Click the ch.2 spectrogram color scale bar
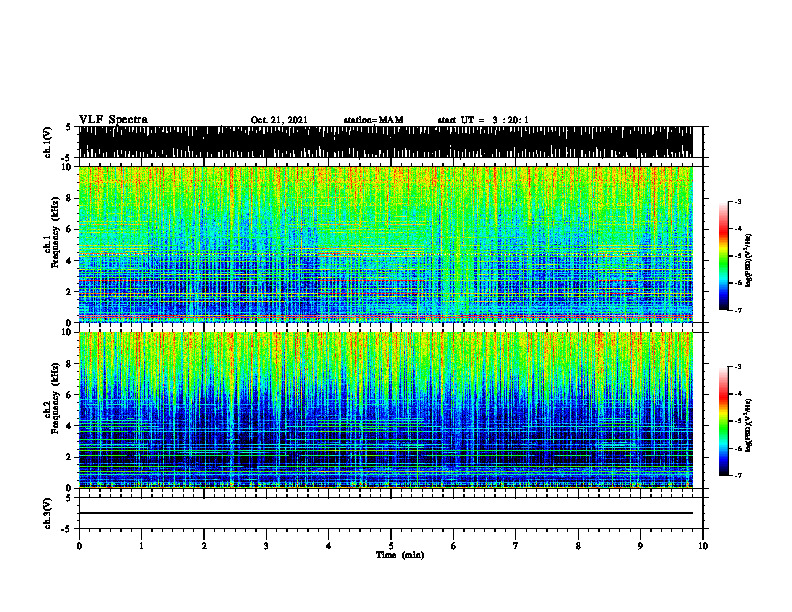 pos(723,421)
